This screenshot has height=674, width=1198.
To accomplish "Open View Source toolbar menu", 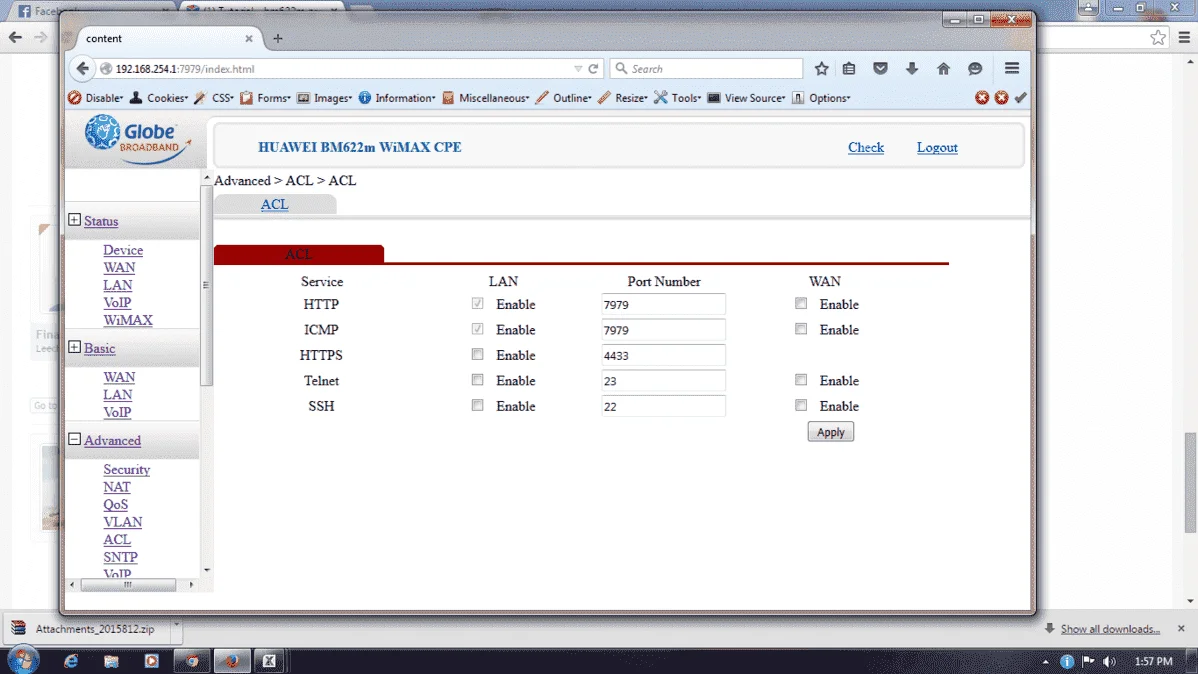I will tap(746, 98).
